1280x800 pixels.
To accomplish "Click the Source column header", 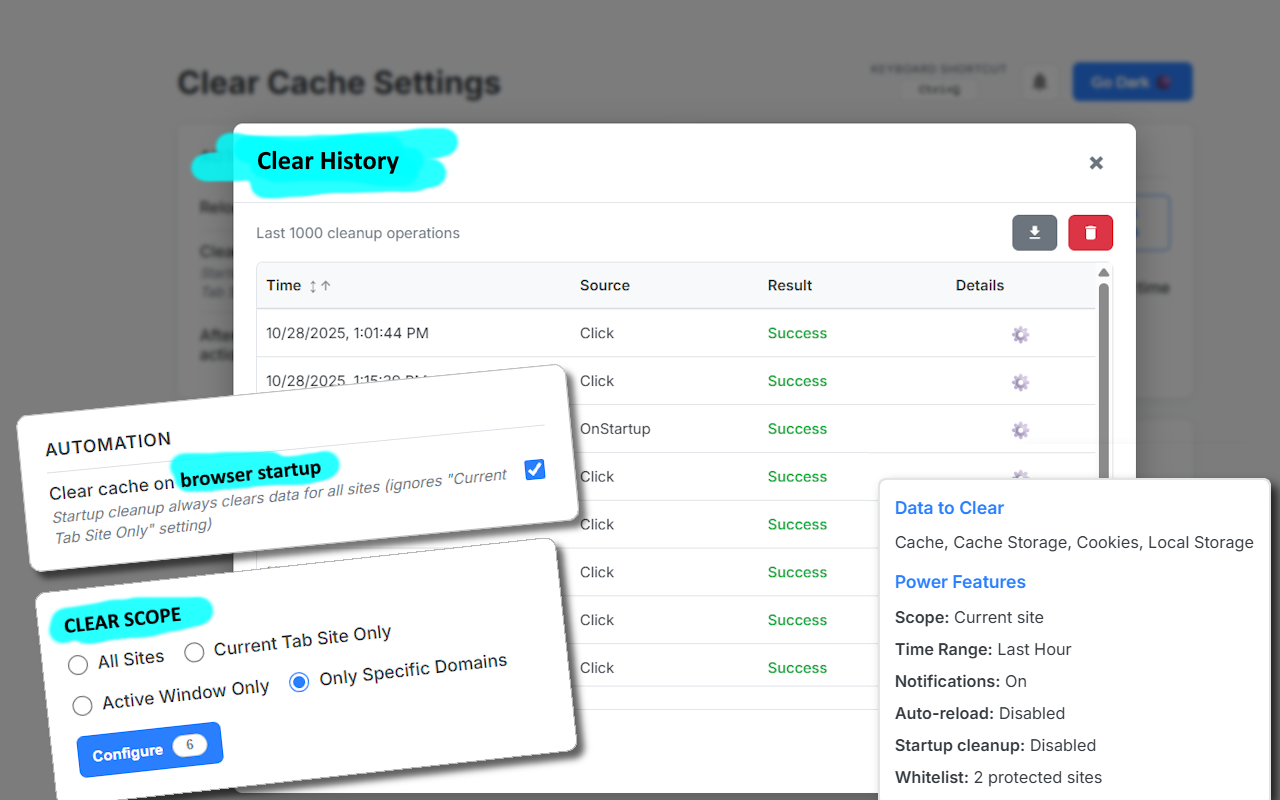I will click(605, 286).
